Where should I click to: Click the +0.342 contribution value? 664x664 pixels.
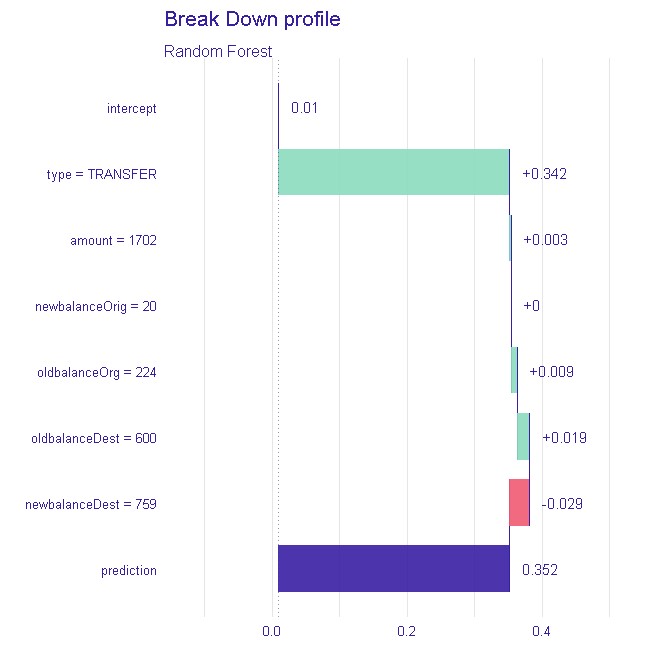click(545, 174)
